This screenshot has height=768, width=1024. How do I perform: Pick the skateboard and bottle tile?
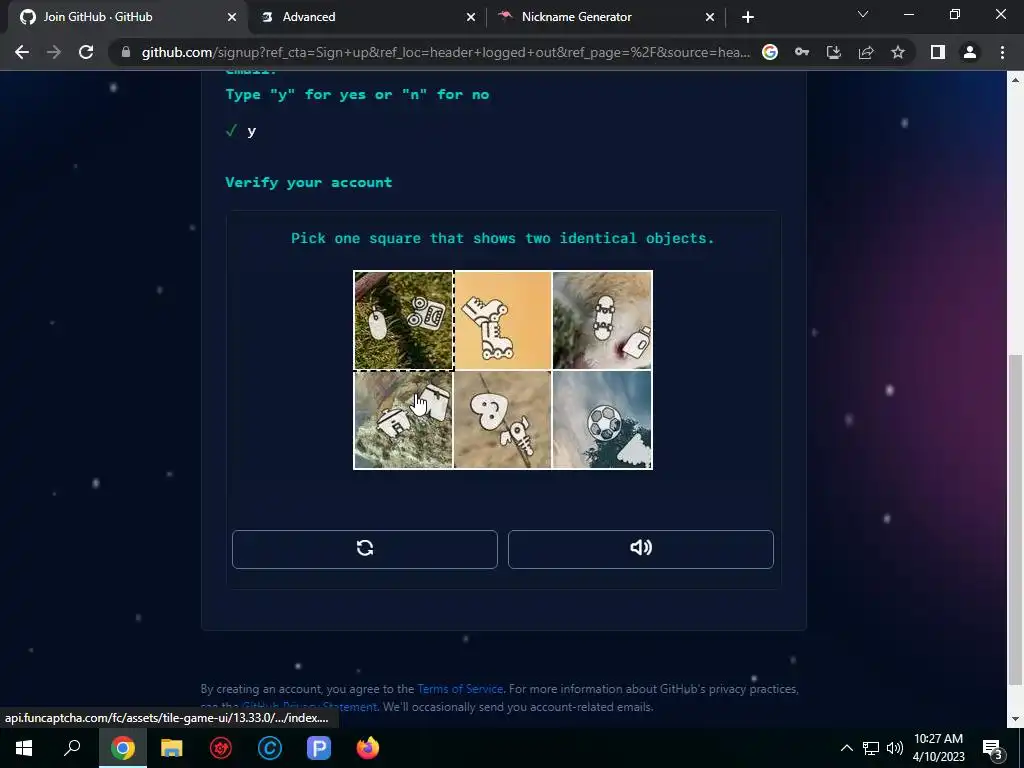tap(602, 320)
